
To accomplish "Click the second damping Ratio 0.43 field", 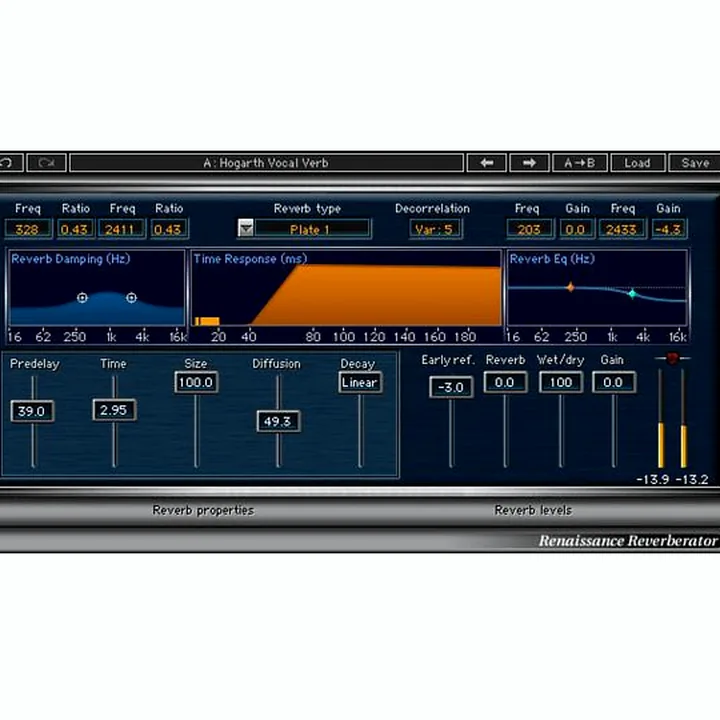I will [168, 229].
